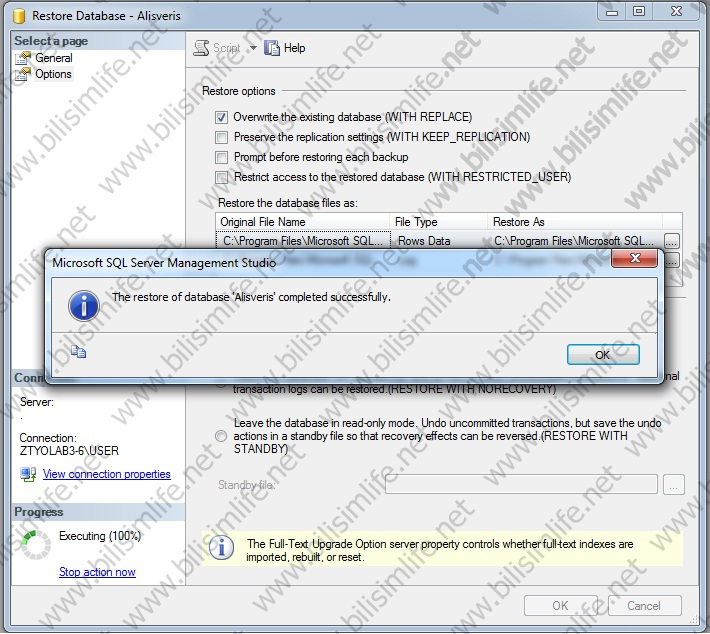Click the blue information icon in message box

click(83, 303)
